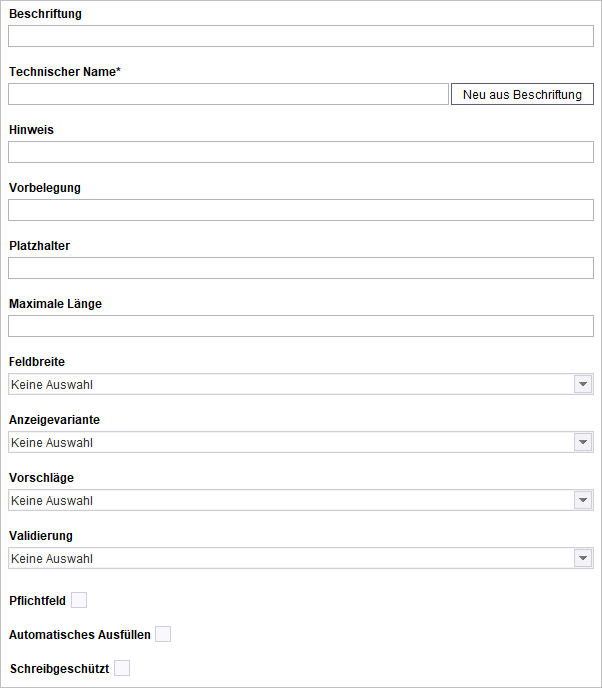Enable the Pflichtfeld checkbox
The width and height of the screenshot is (602, 688).
coord(79,600)
